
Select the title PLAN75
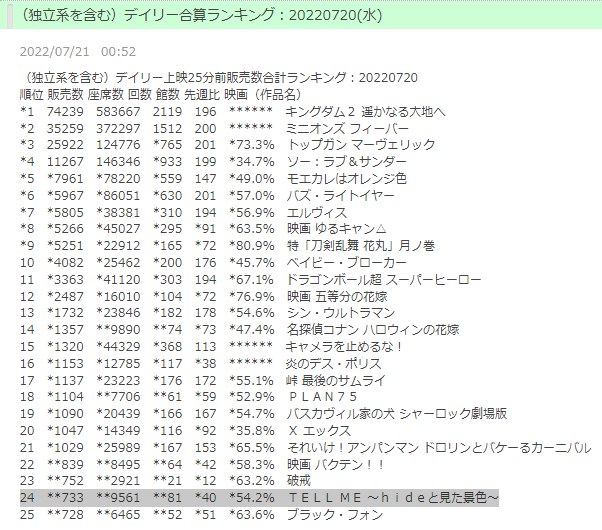323,396
